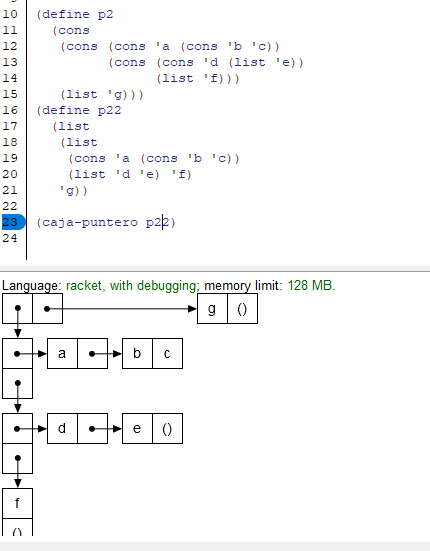430x551 pixels.
Task: Click the 'c' box in diagram
Action: [168, 354]
